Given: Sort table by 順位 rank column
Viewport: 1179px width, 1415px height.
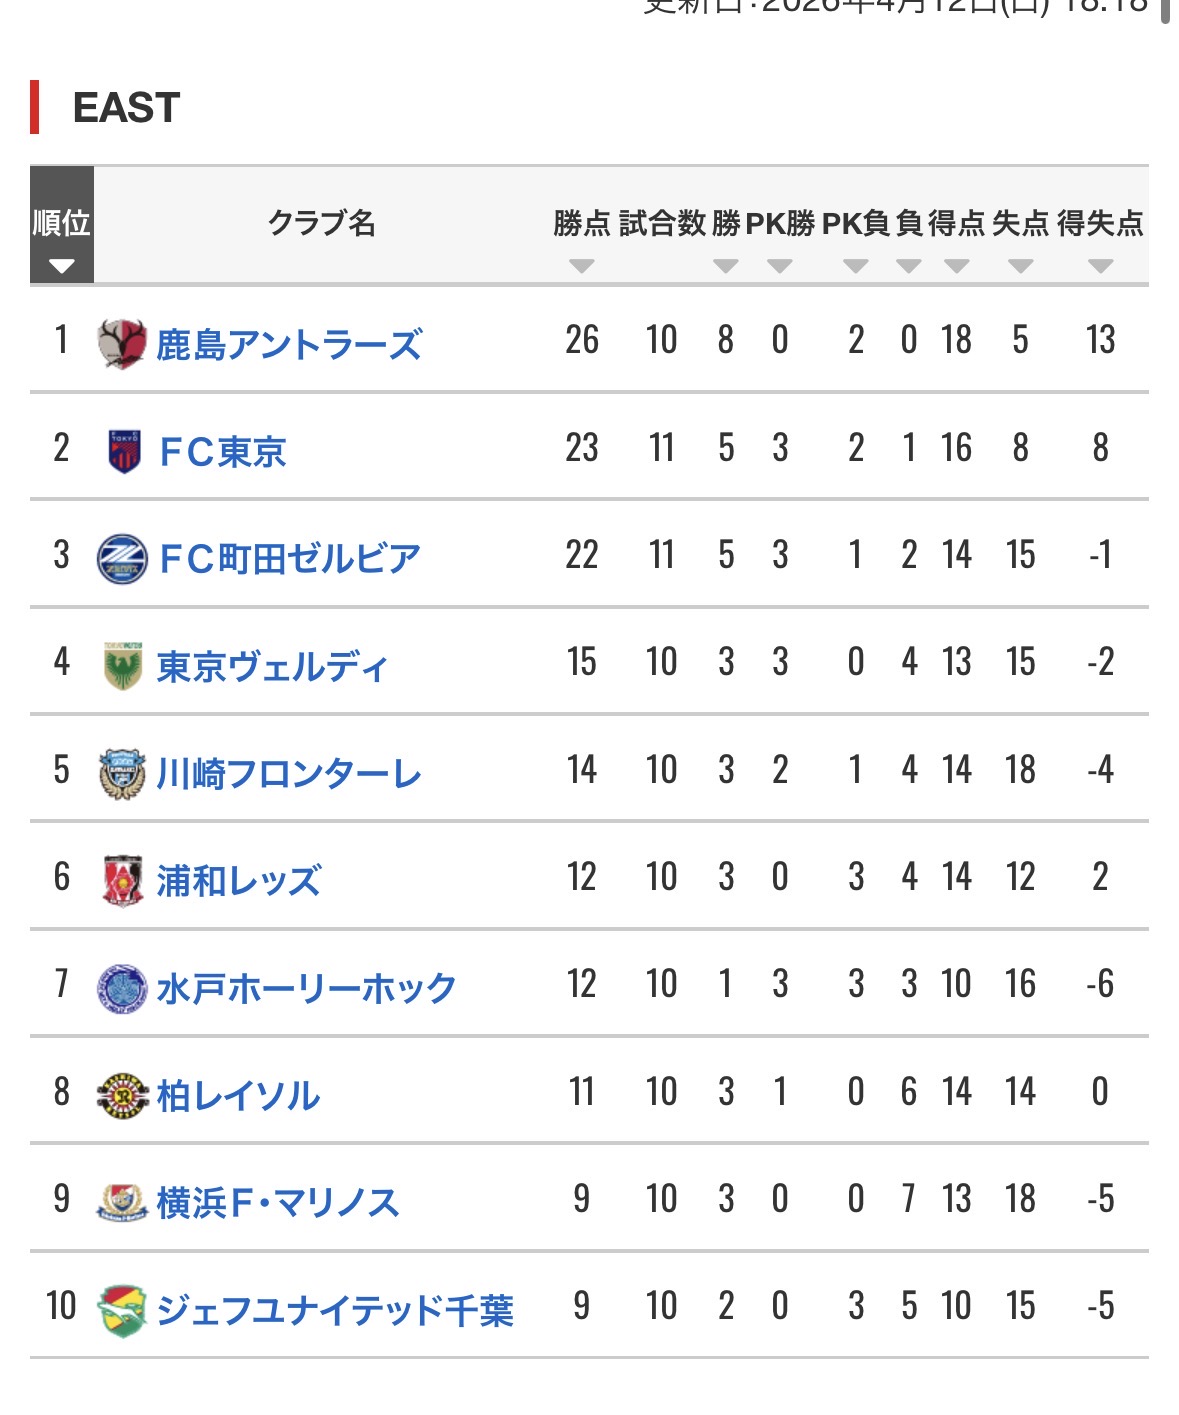Looking at the screenshot, I should click(x=62, y=266).
